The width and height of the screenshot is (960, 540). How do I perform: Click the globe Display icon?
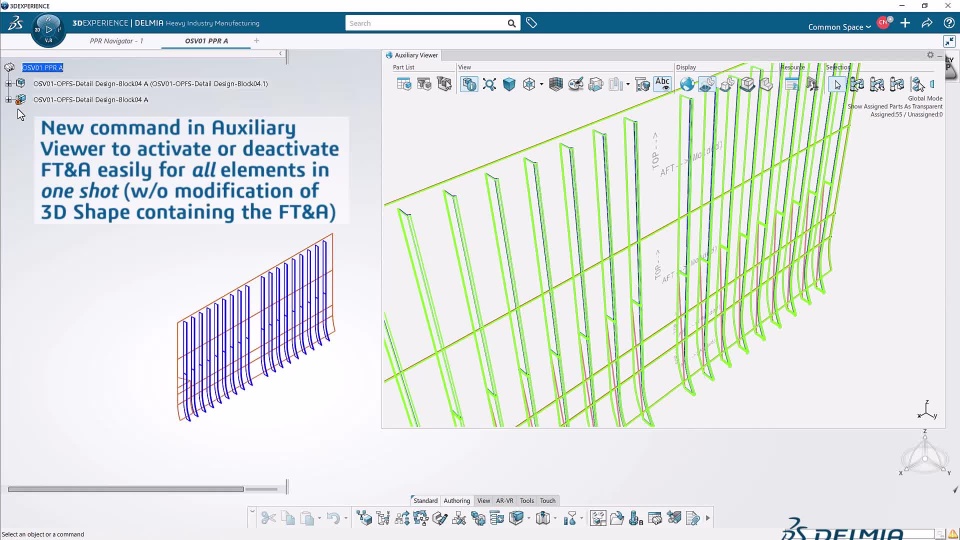(687, 84)
